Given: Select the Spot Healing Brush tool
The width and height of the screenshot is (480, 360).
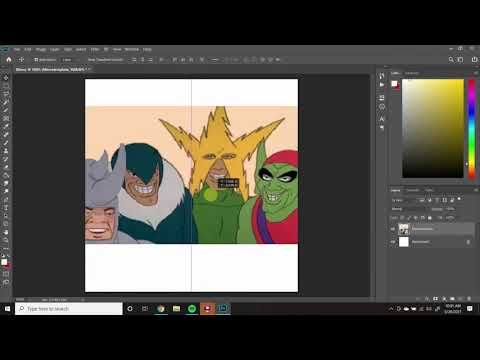Looking at the screenshot, I should [6, 135].
